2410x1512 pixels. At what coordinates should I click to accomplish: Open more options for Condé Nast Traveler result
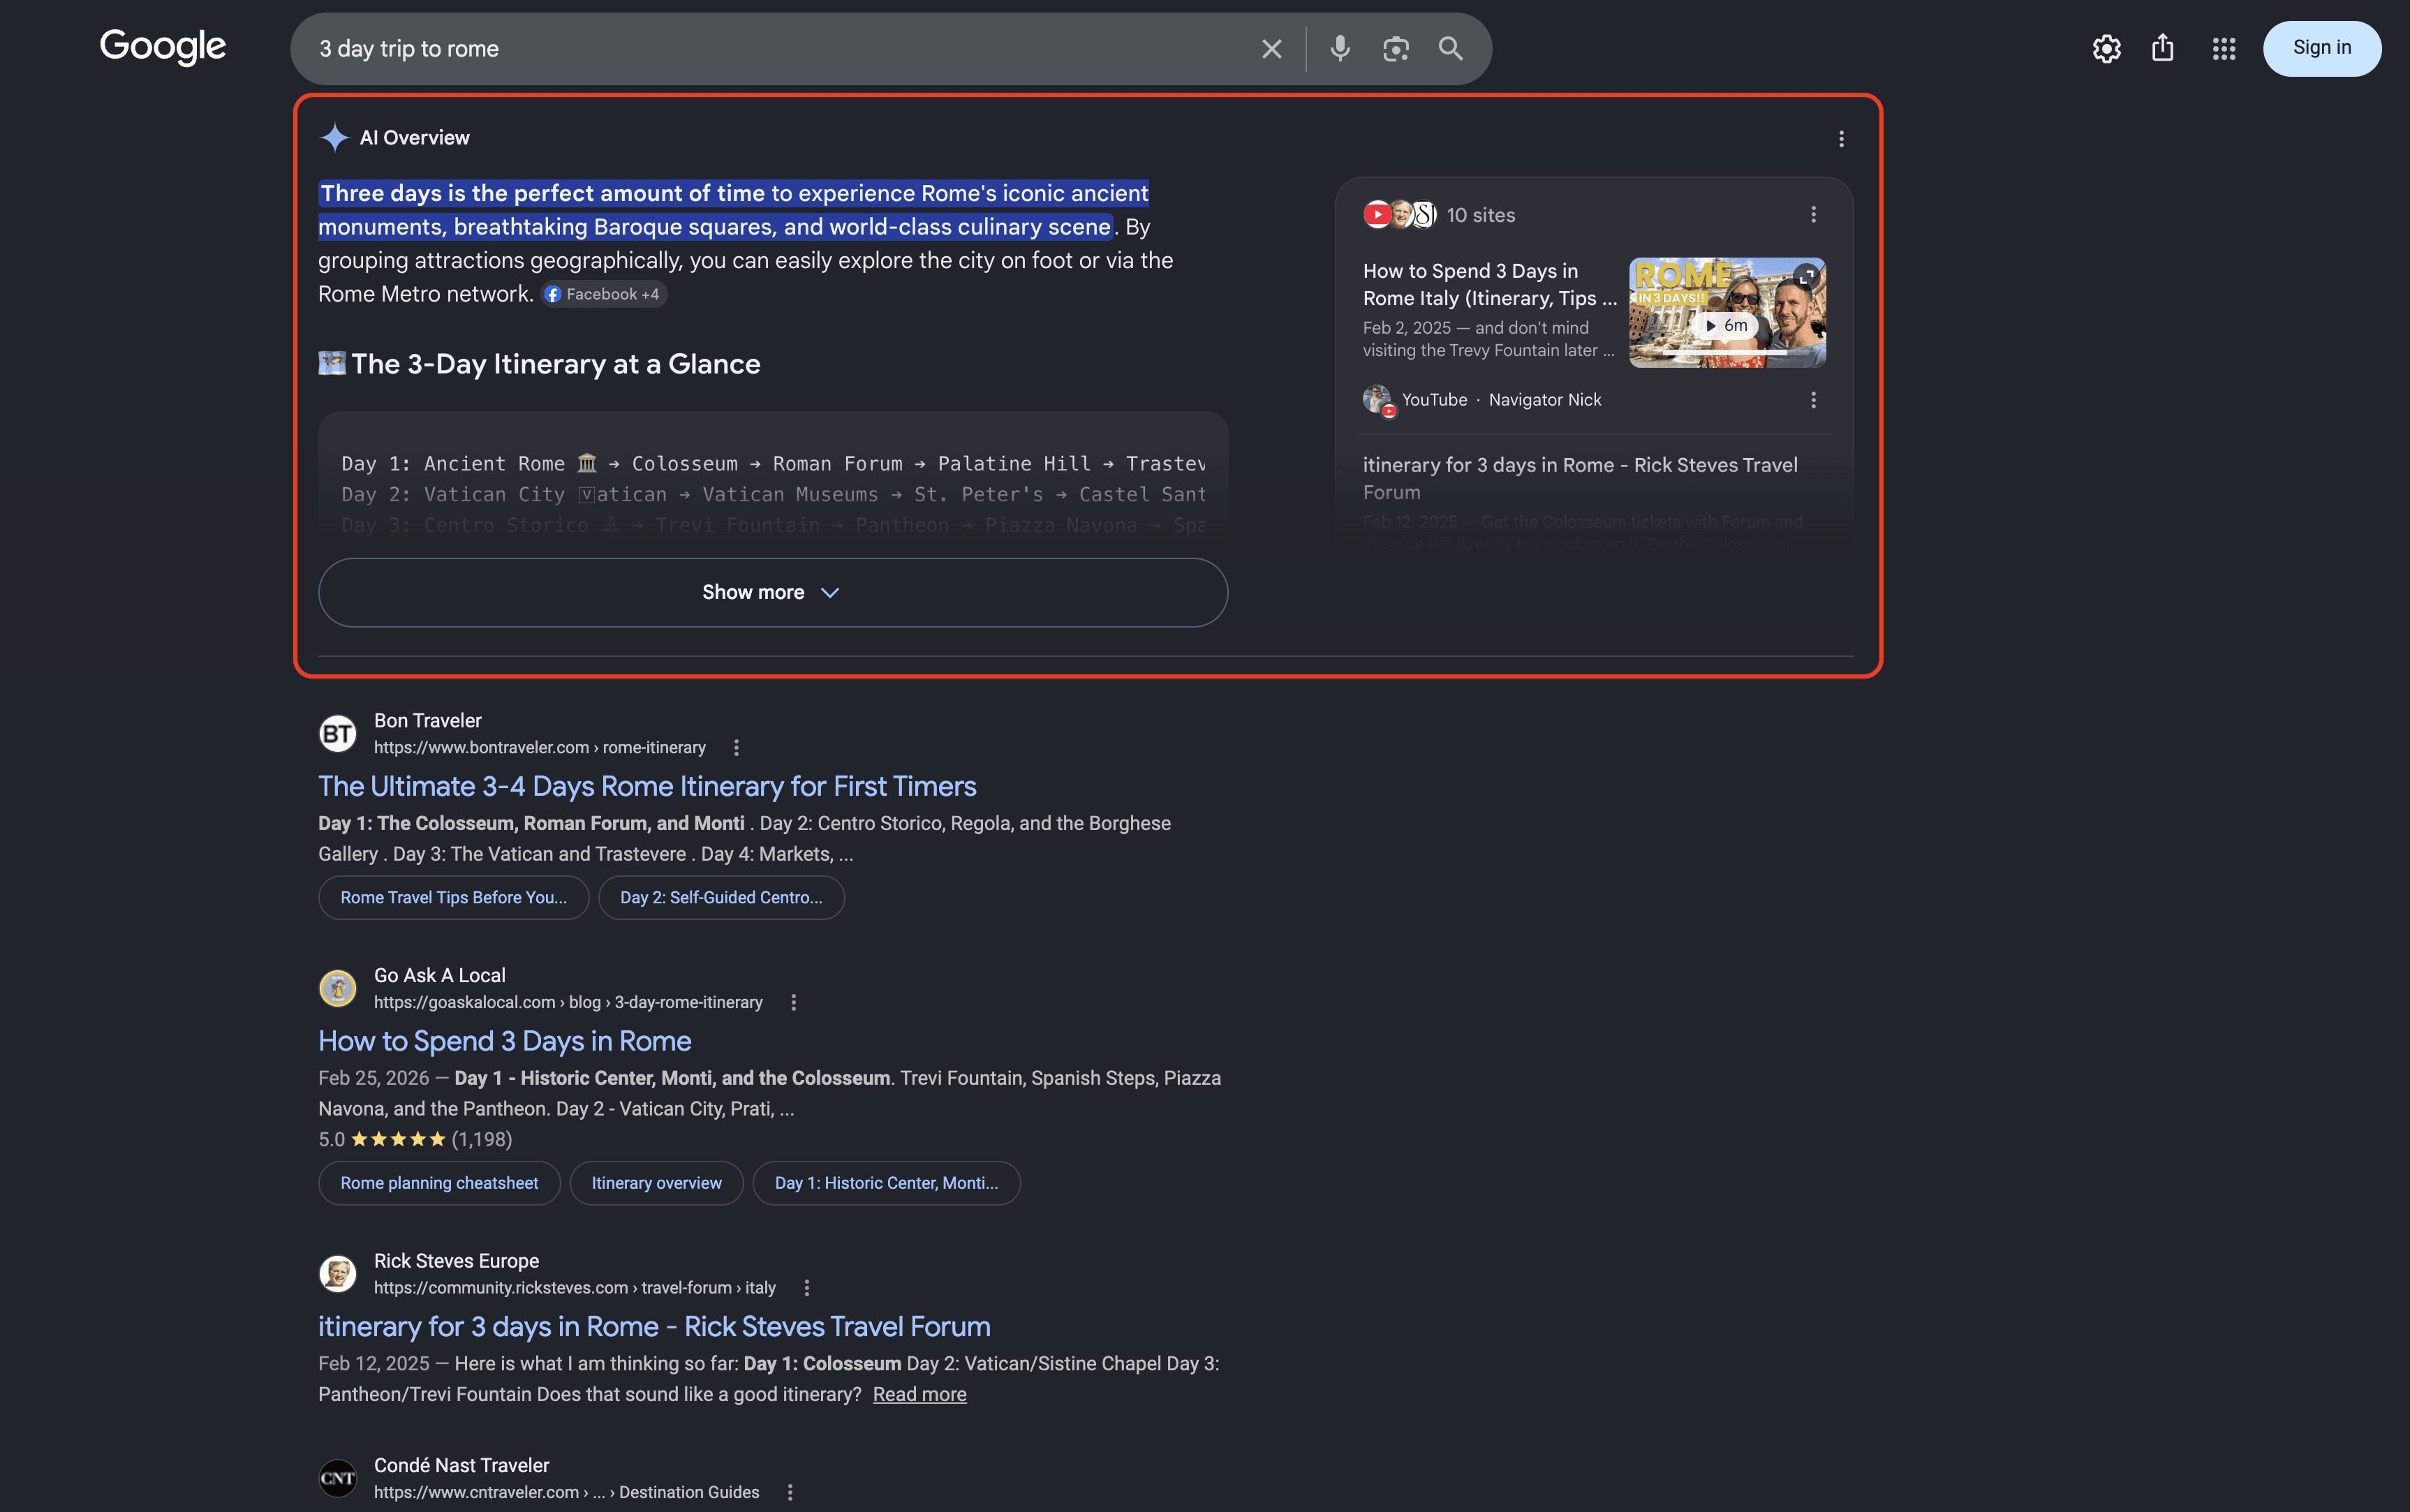coord(791,1492)
